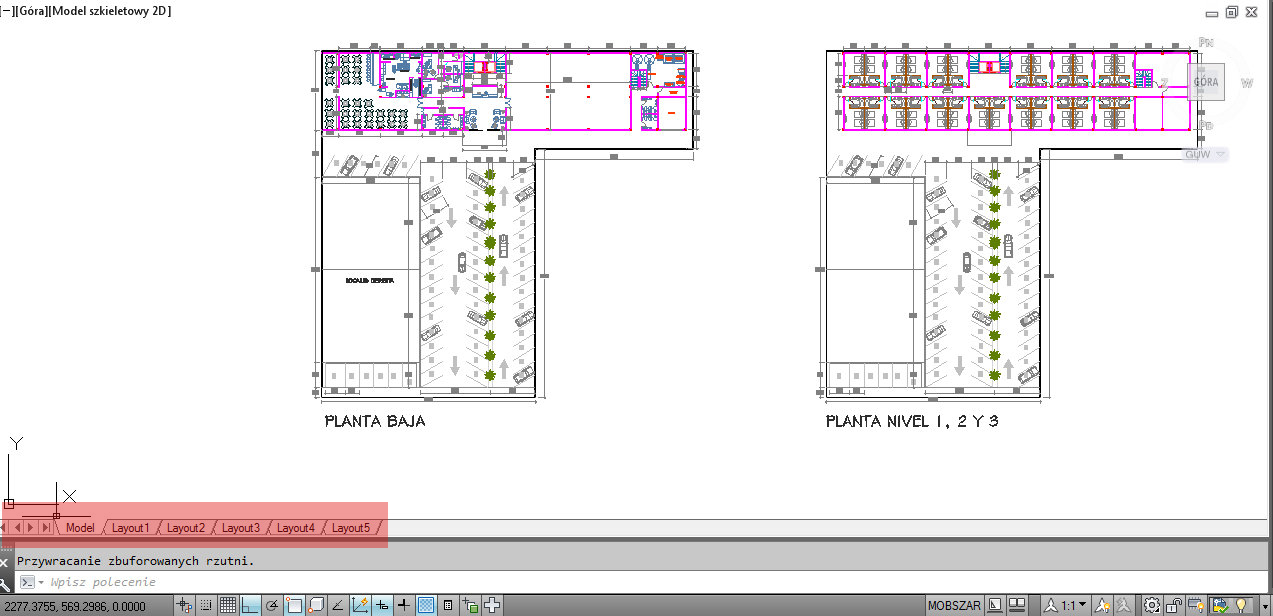Switch to the Layout3 tab
Image resolution: width=1273 pixels, height=616 pixels.
(241, 527)
